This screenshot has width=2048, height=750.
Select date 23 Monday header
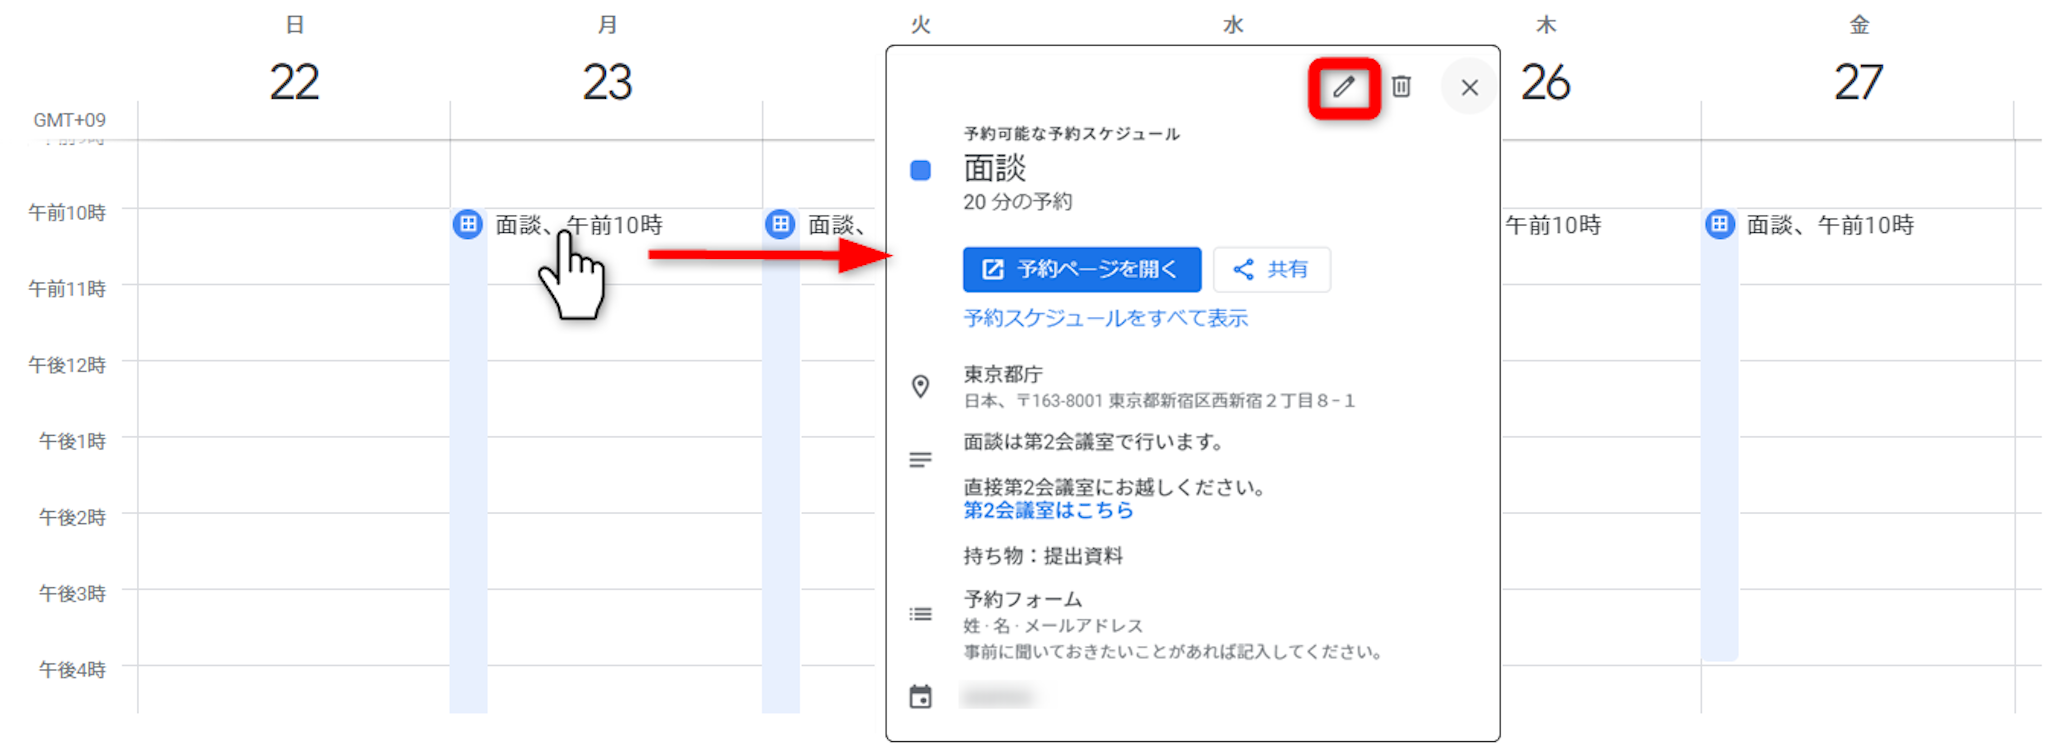click(607, 82)
